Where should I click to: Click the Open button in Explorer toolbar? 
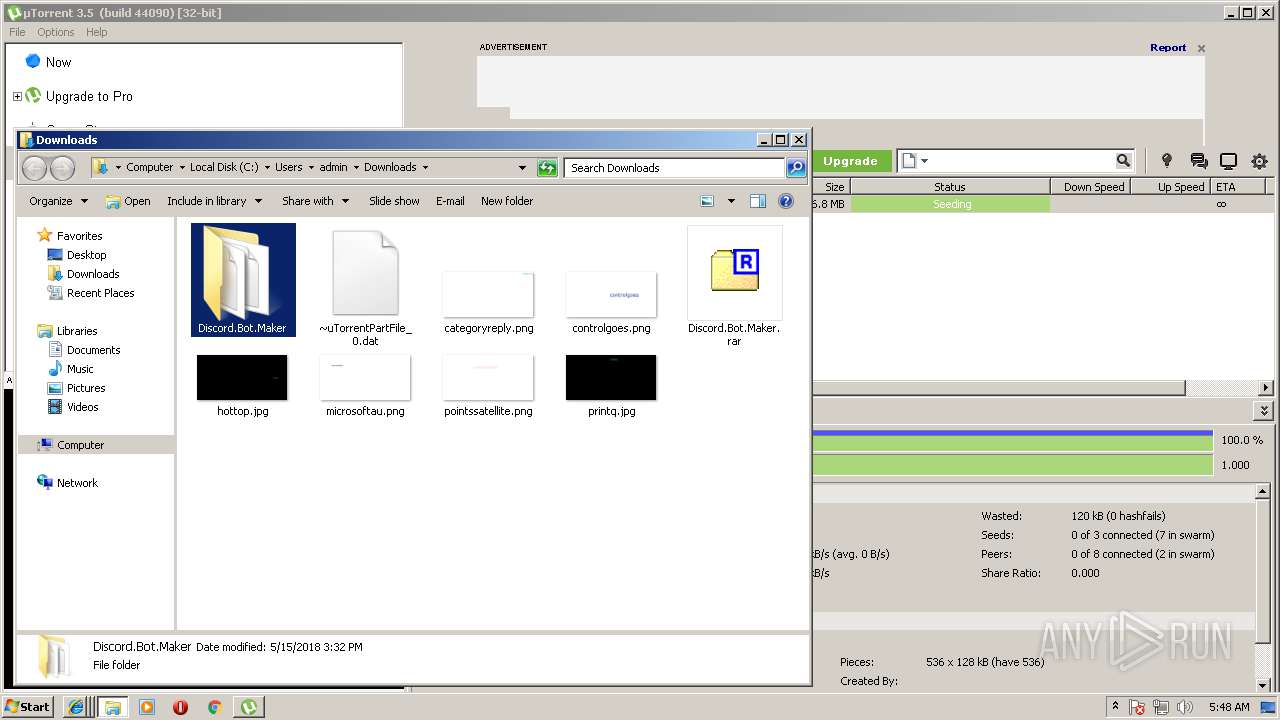pos(128,201)
